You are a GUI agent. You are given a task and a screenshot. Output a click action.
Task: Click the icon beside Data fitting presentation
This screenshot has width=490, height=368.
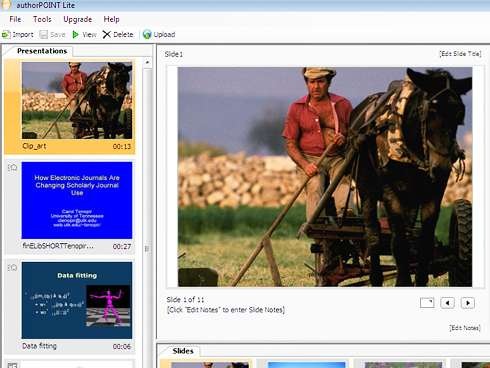pyautogui.click(x=12, y=267)
